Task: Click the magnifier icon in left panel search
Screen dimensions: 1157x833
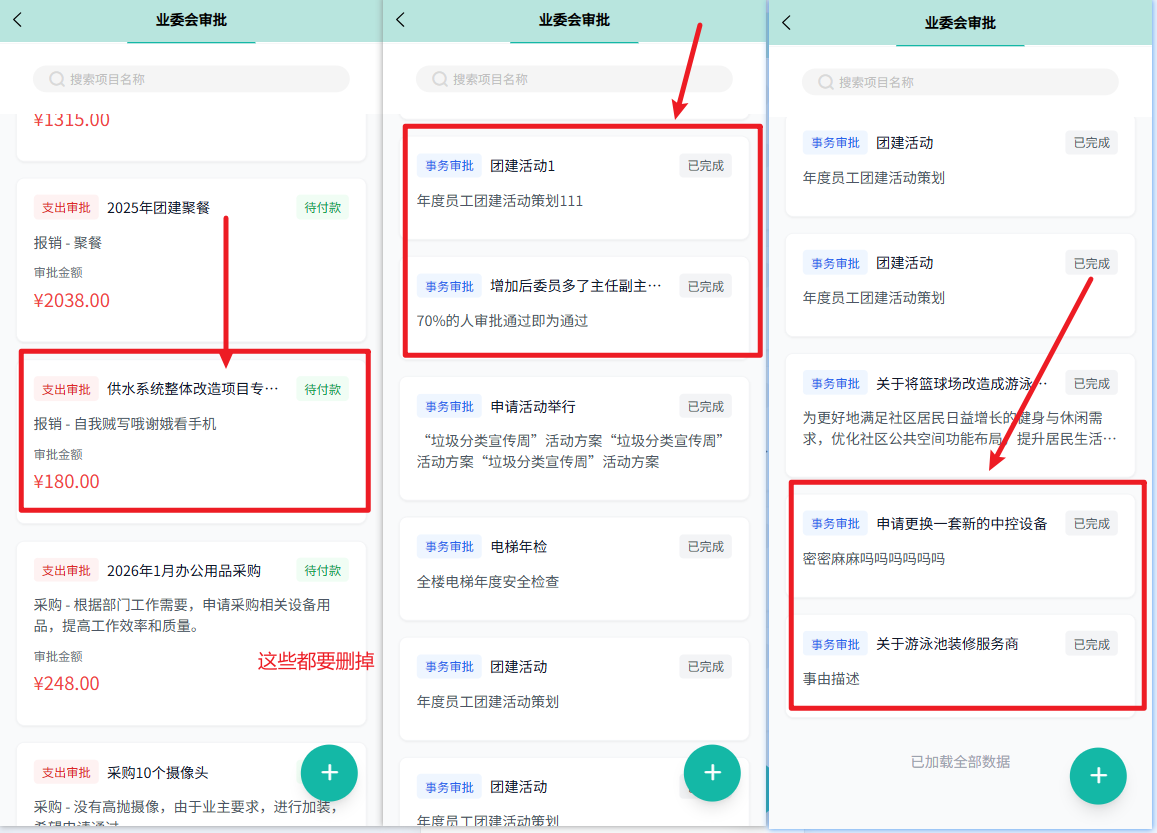Action: tap(56, 79)
